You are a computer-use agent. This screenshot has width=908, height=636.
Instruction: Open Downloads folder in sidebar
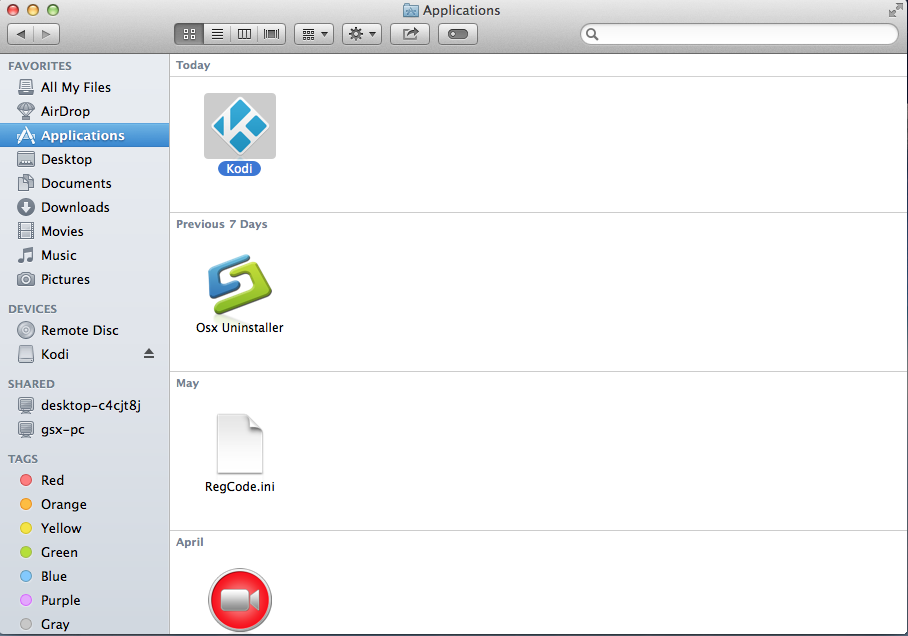tap(75, 207)
